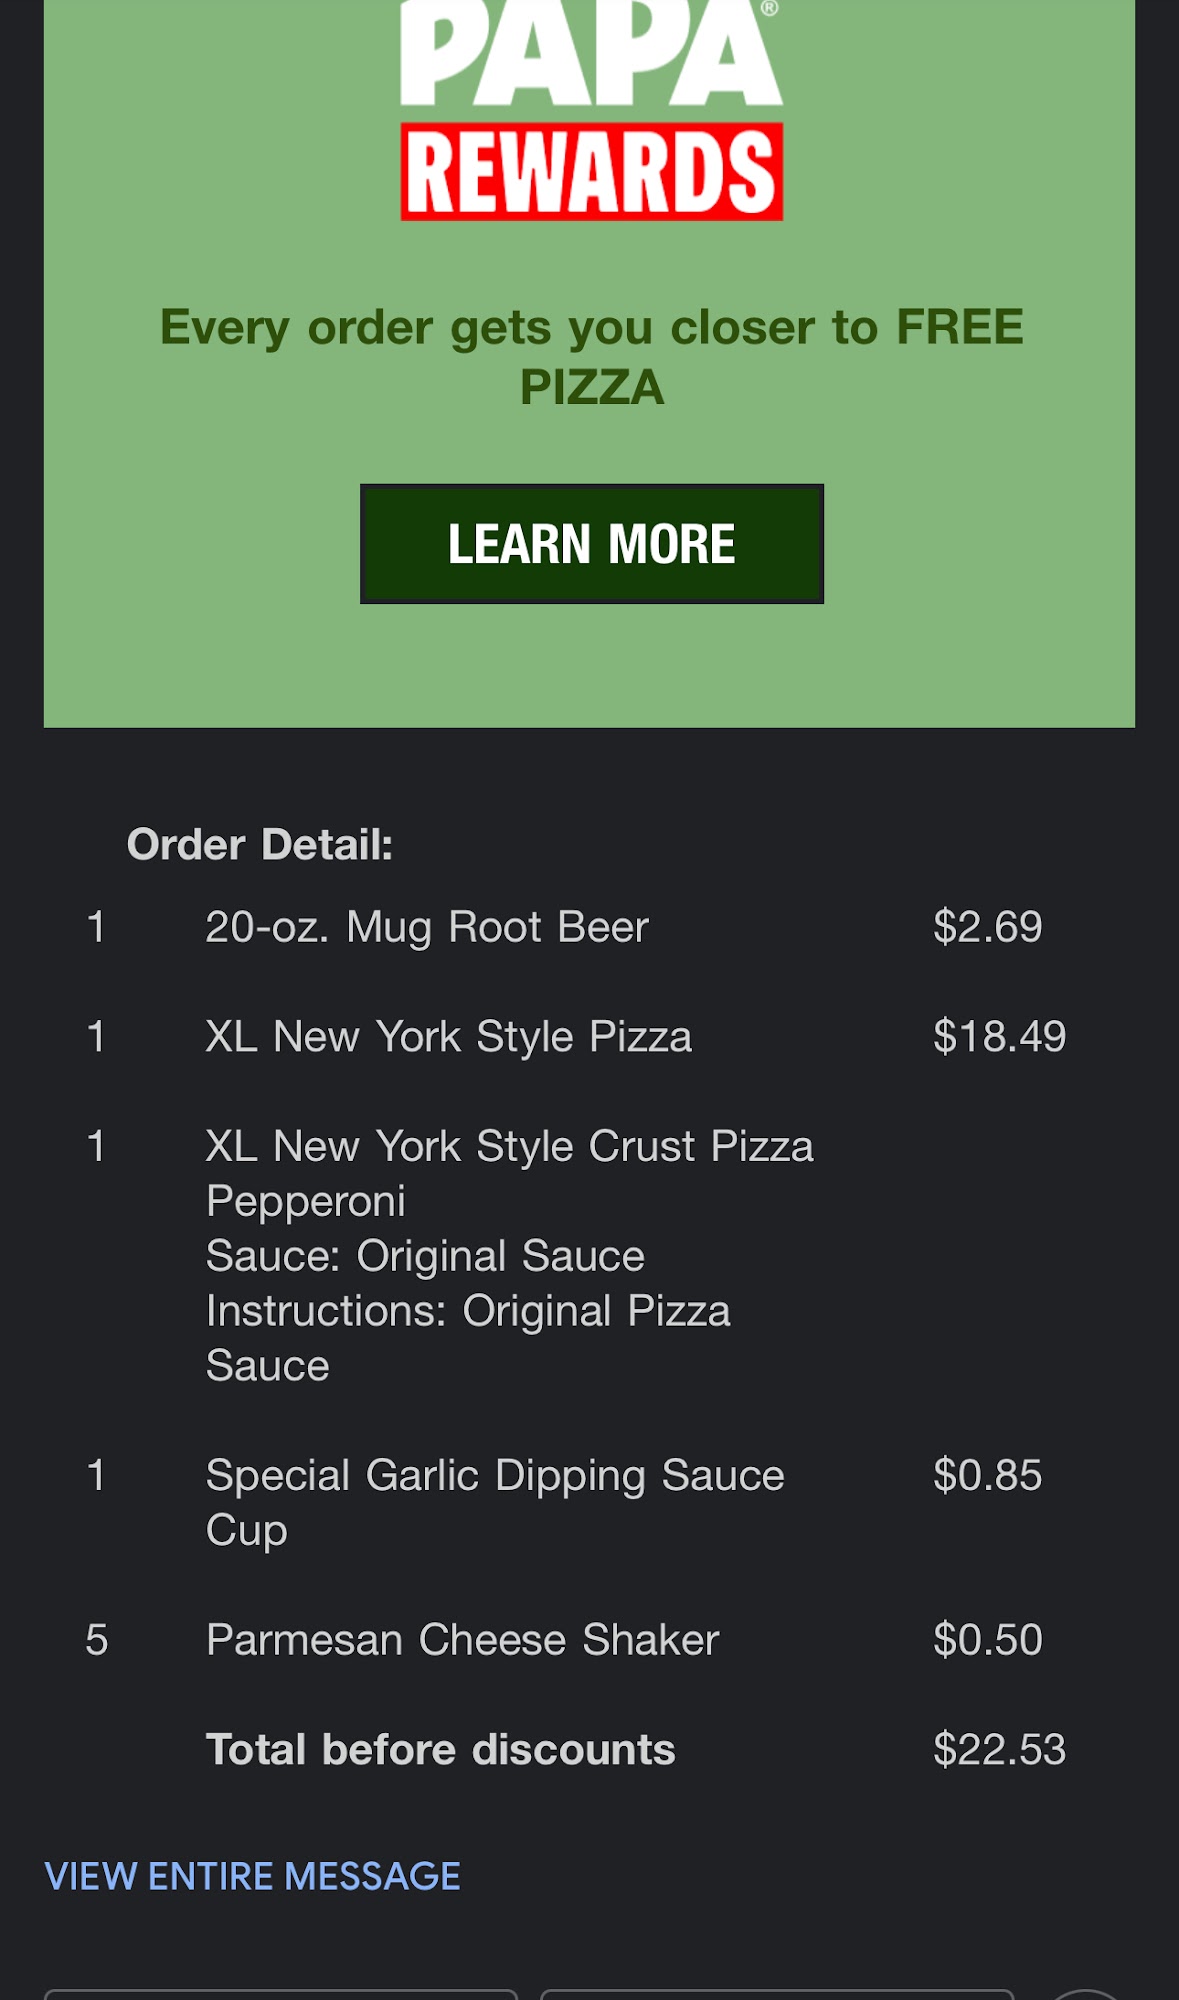Click the $0.85 dipping sauce price
The width and height of the screenshot is (1179, 2000).
click(986, 1474)
